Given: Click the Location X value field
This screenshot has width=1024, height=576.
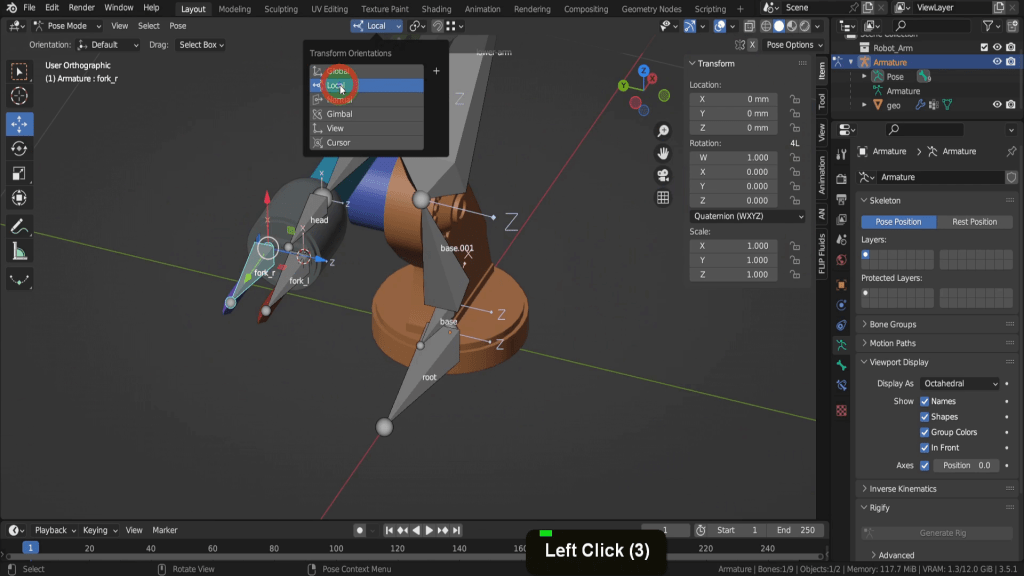Looking at the screenshot, I should point(735,99).
